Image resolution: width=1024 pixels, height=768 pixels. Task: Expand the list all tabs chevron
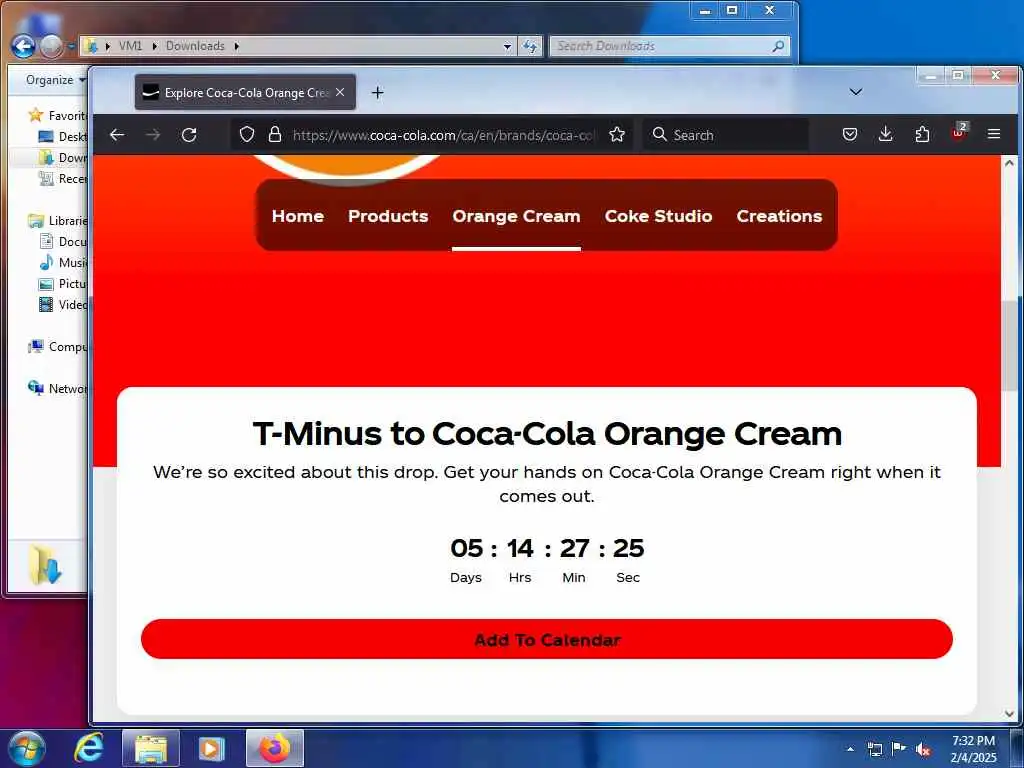tap(856, 91)
